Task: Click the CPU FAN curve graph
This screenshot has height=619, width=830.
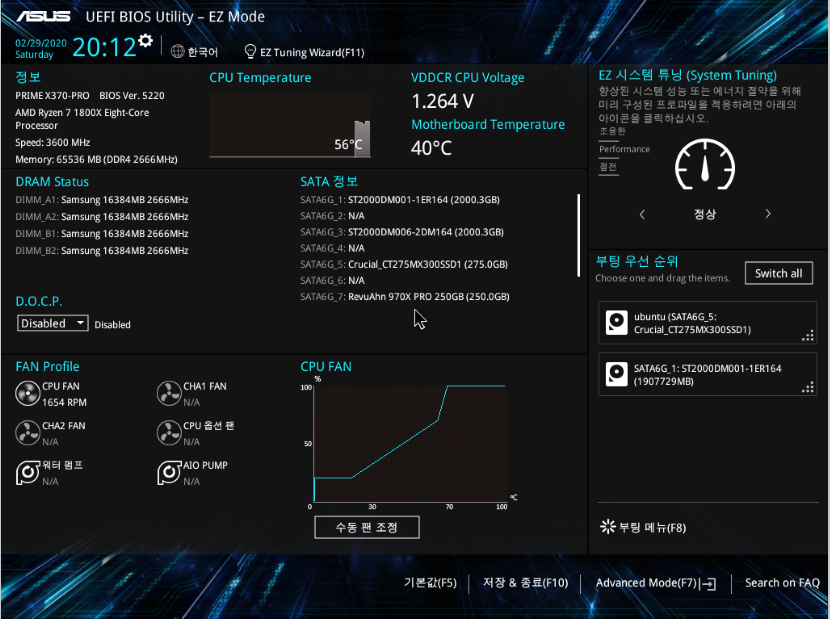Action: point(410,444)
